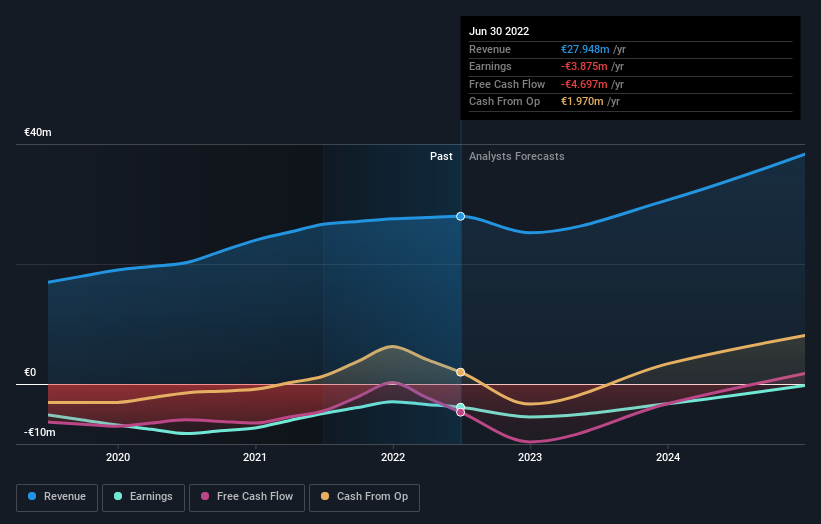Click the Free Cash Flow tooltip row label
Screen dimensions: 821x524
(507, 84)
